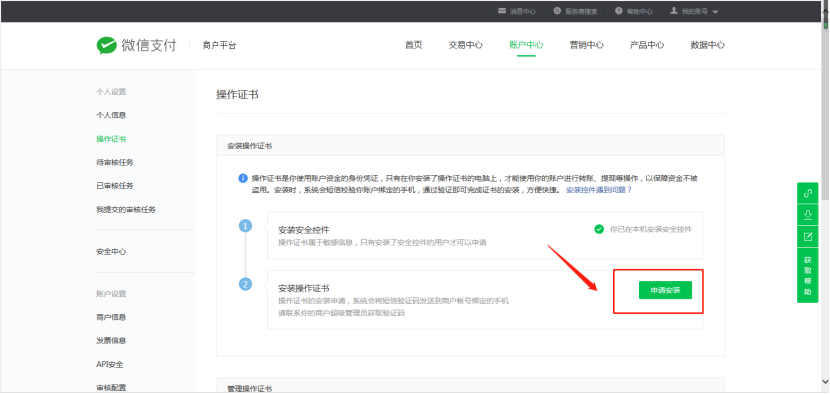Switch to the 产品中心 tab
830x394 pixels.
(x=647, y=45)
